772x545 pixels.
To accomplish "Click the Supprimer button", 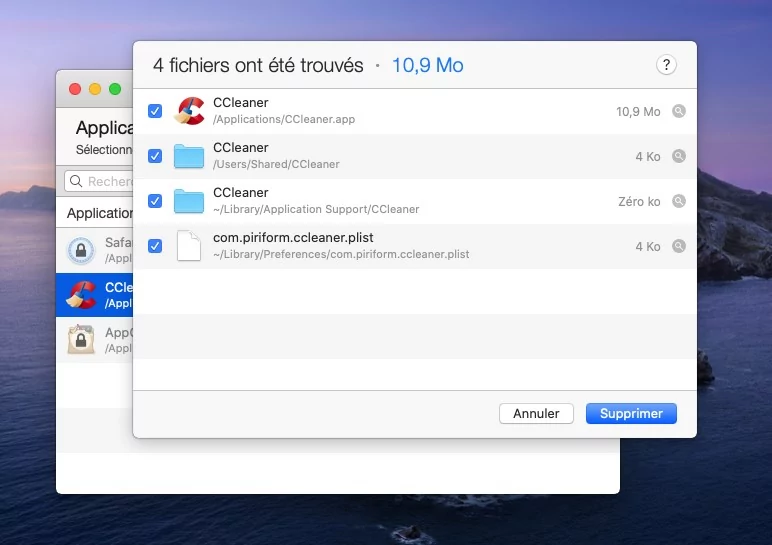I will 631,414.
